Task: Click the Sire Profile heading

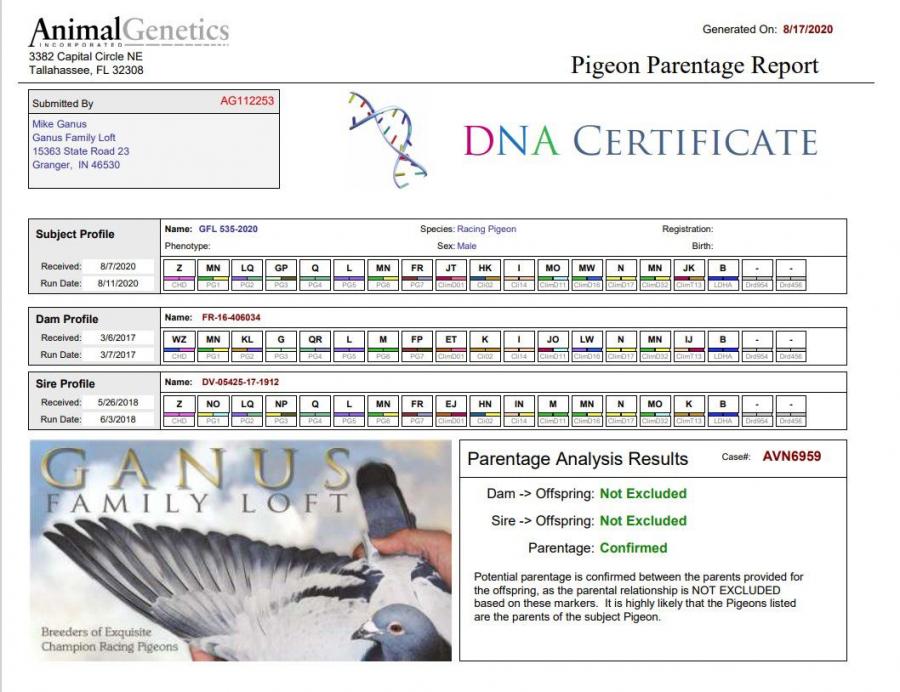Action: click(65, 384)
